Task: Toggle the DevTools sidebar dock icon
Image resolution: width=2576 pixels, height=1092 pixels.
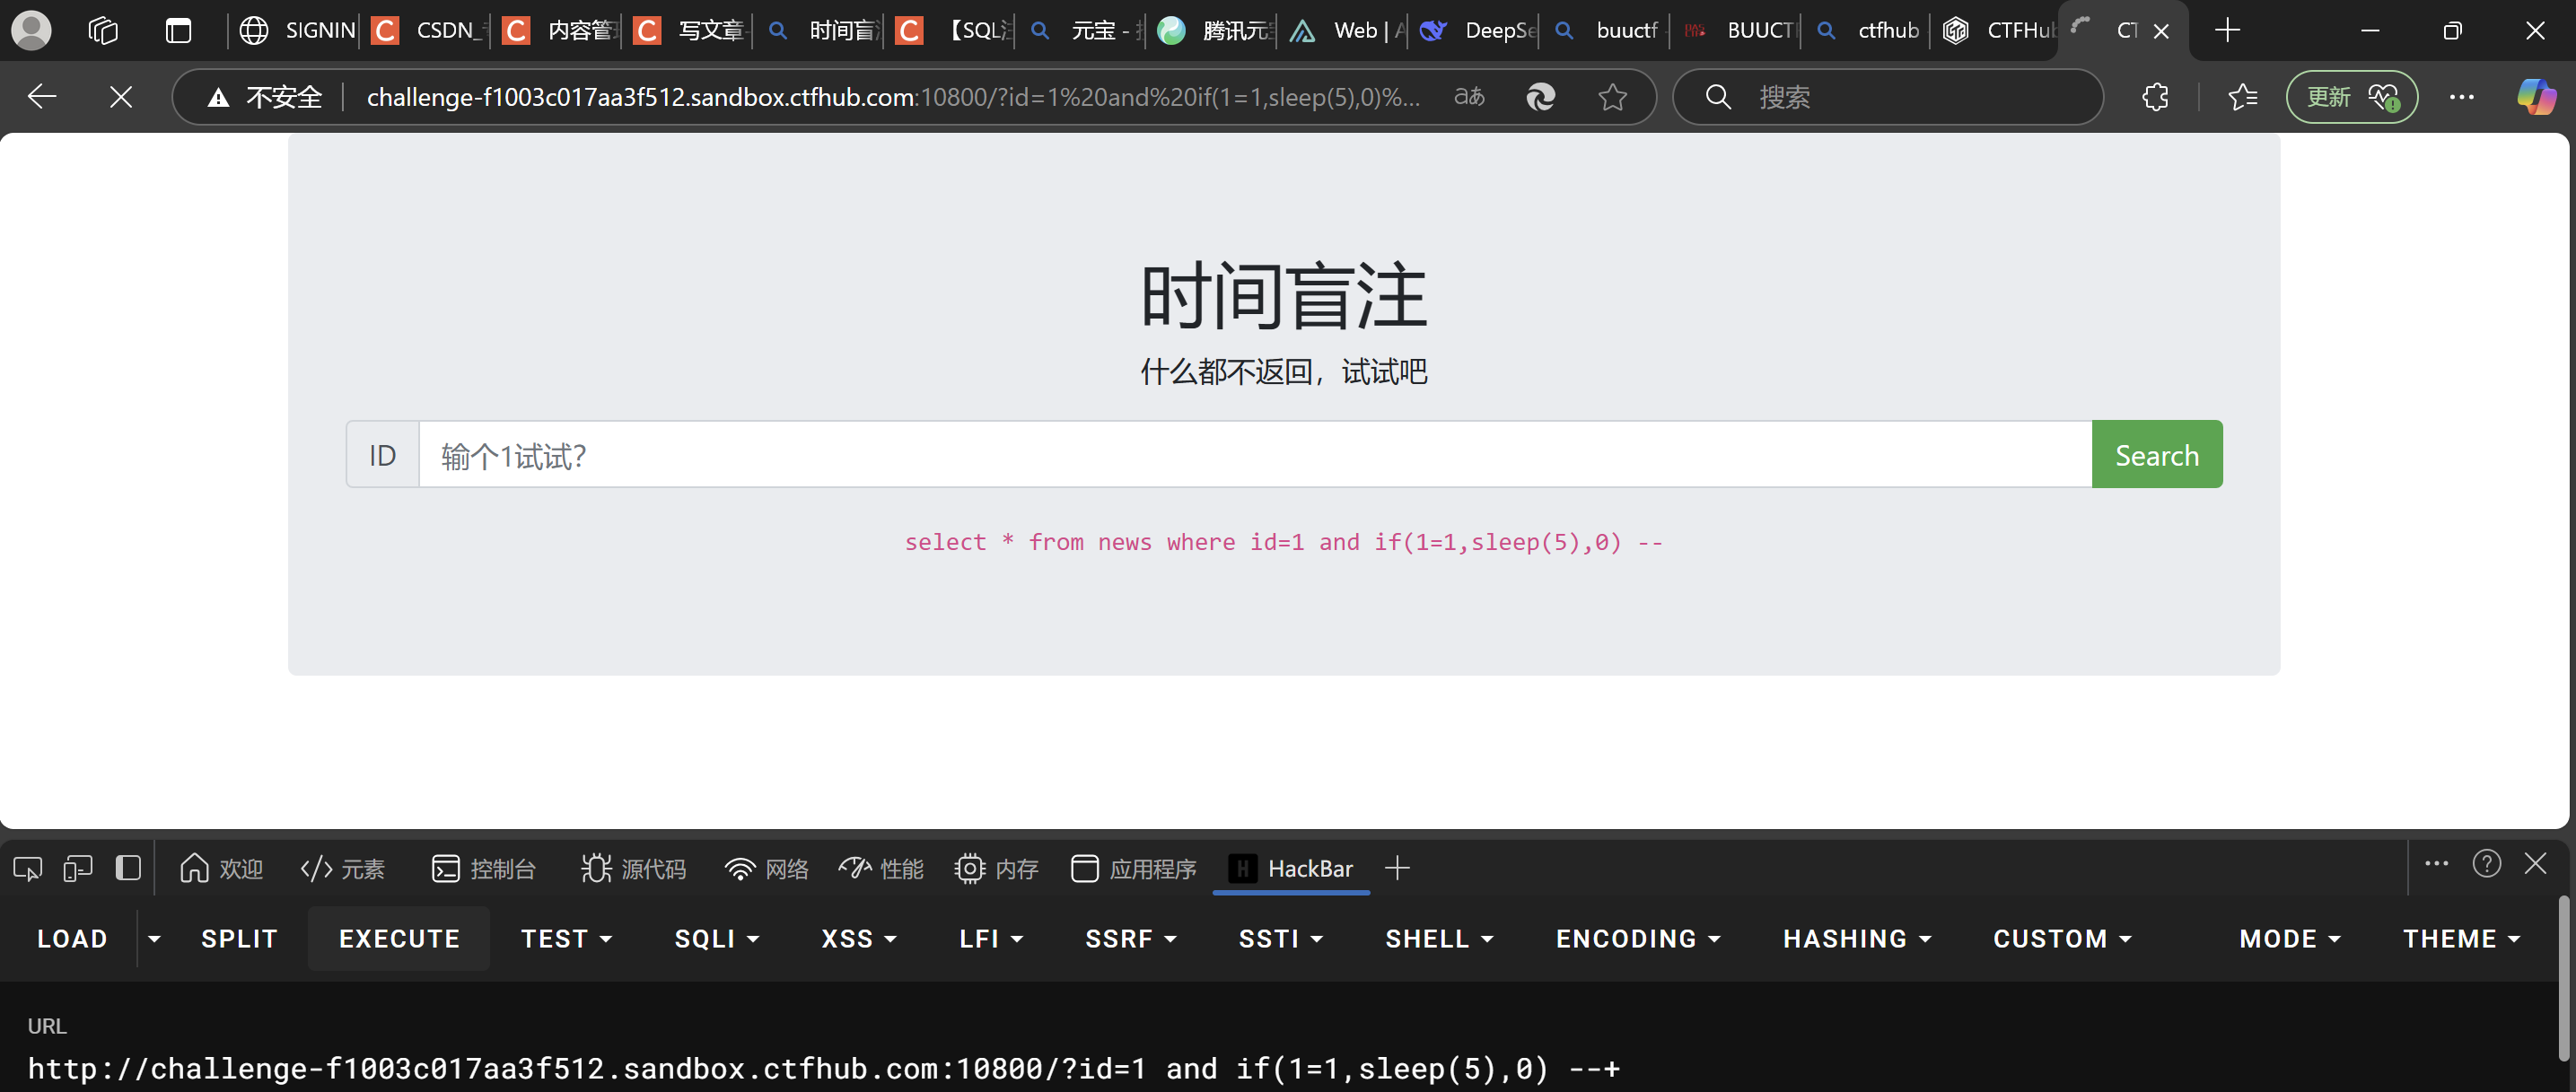Action: (x=128, y=868)
